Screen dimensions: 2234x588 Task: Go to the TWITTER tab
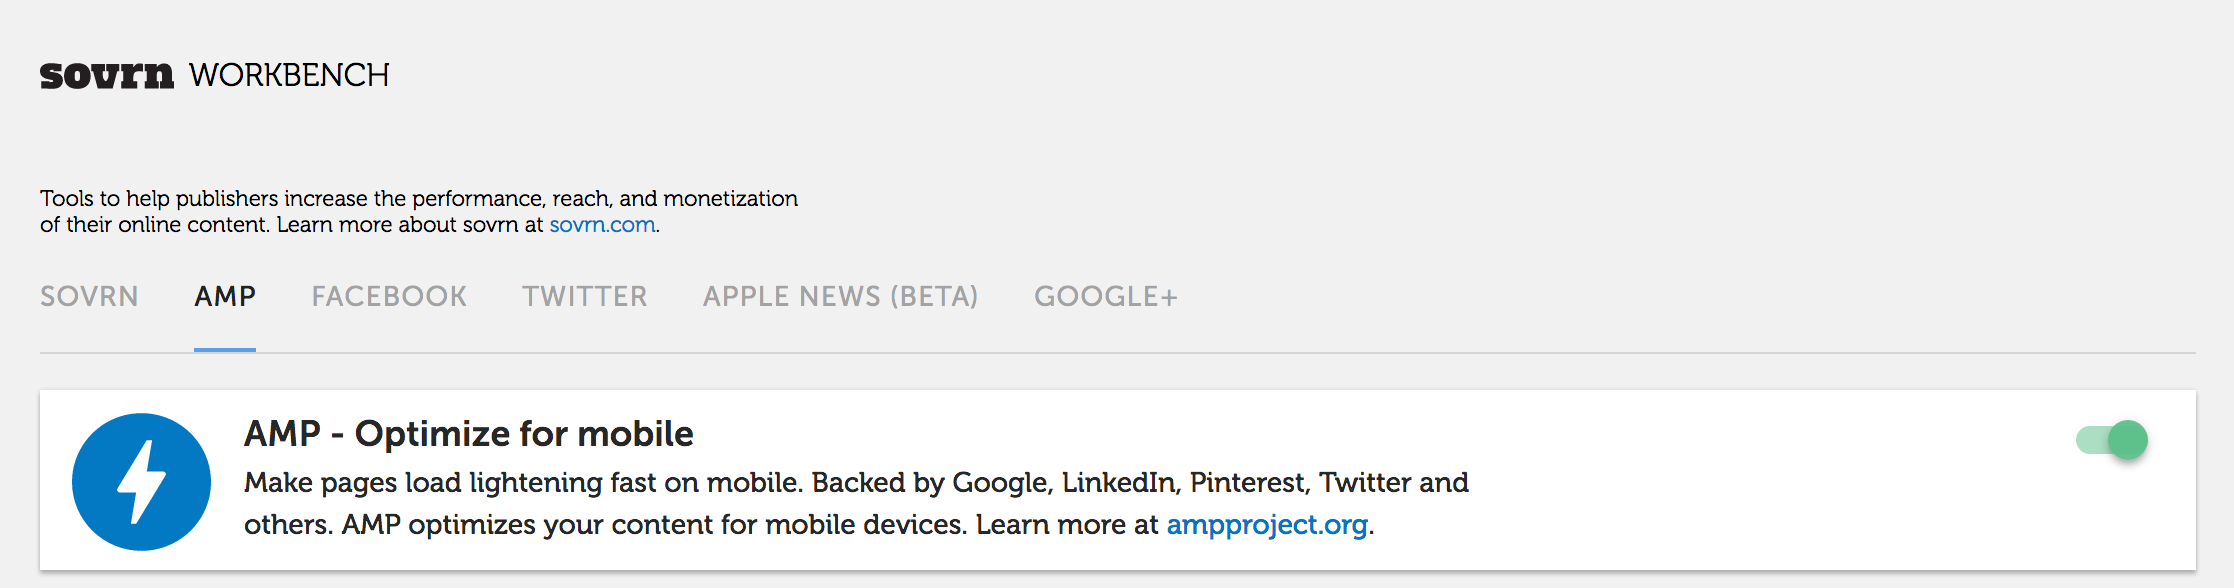(x=585, y=297)
